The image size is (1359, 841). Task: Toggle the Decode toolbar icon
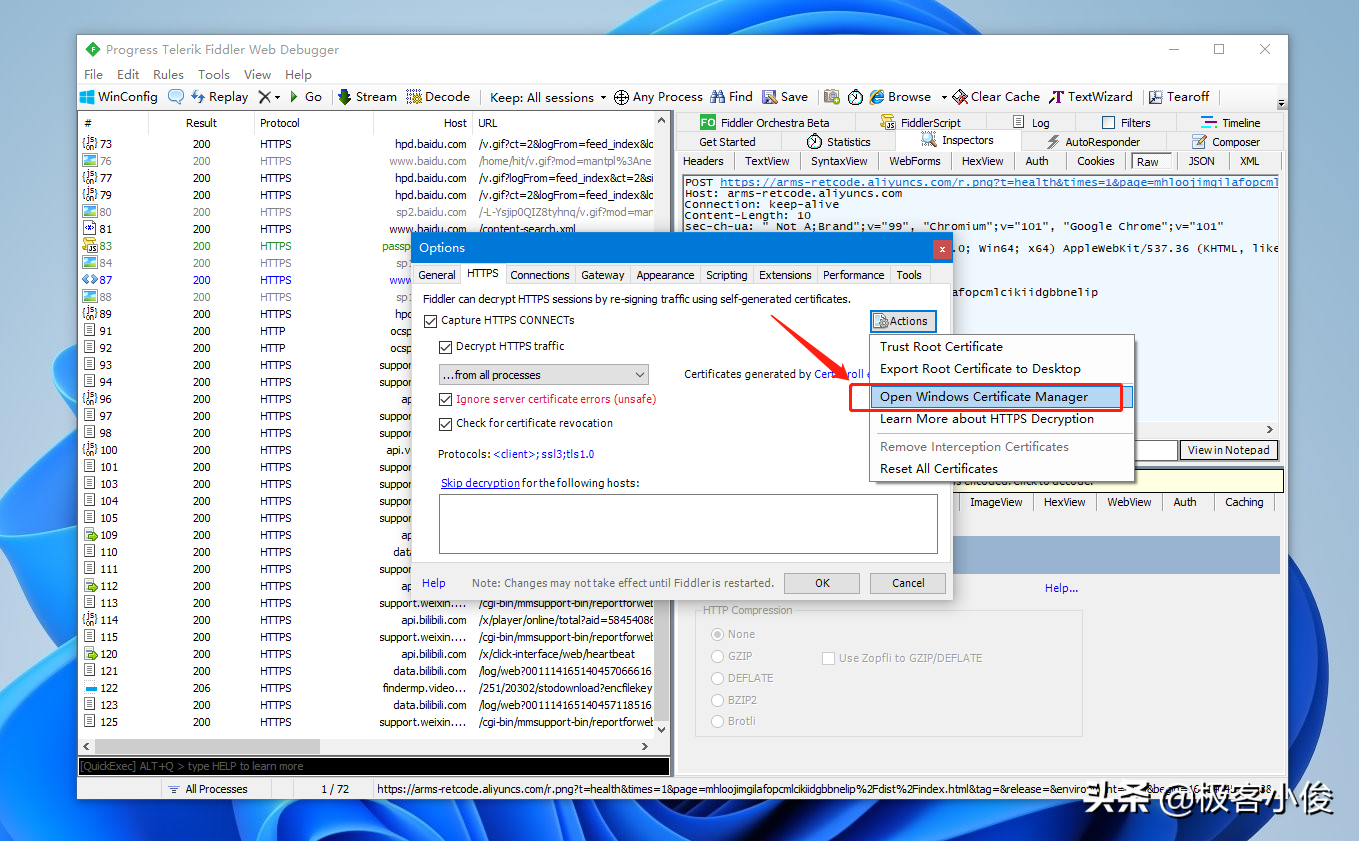click(x=414, y=97)
